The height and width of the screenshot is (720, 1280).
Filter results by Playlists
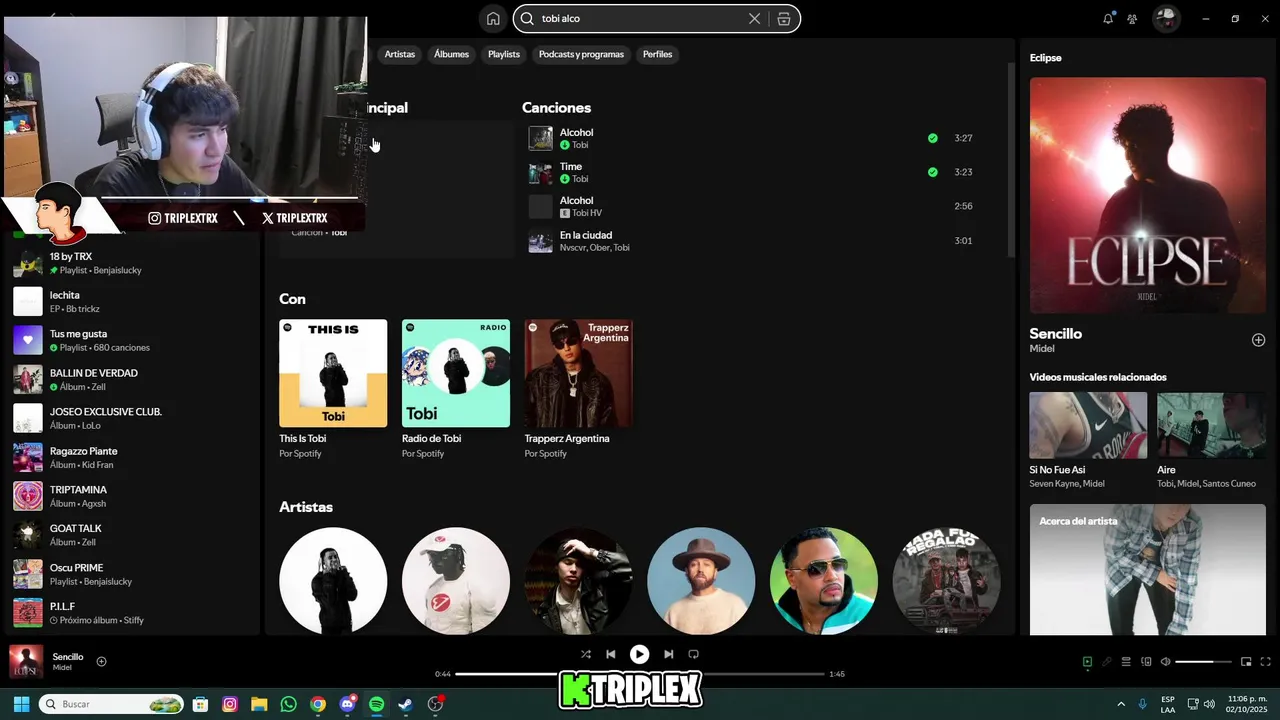[504, 54]
